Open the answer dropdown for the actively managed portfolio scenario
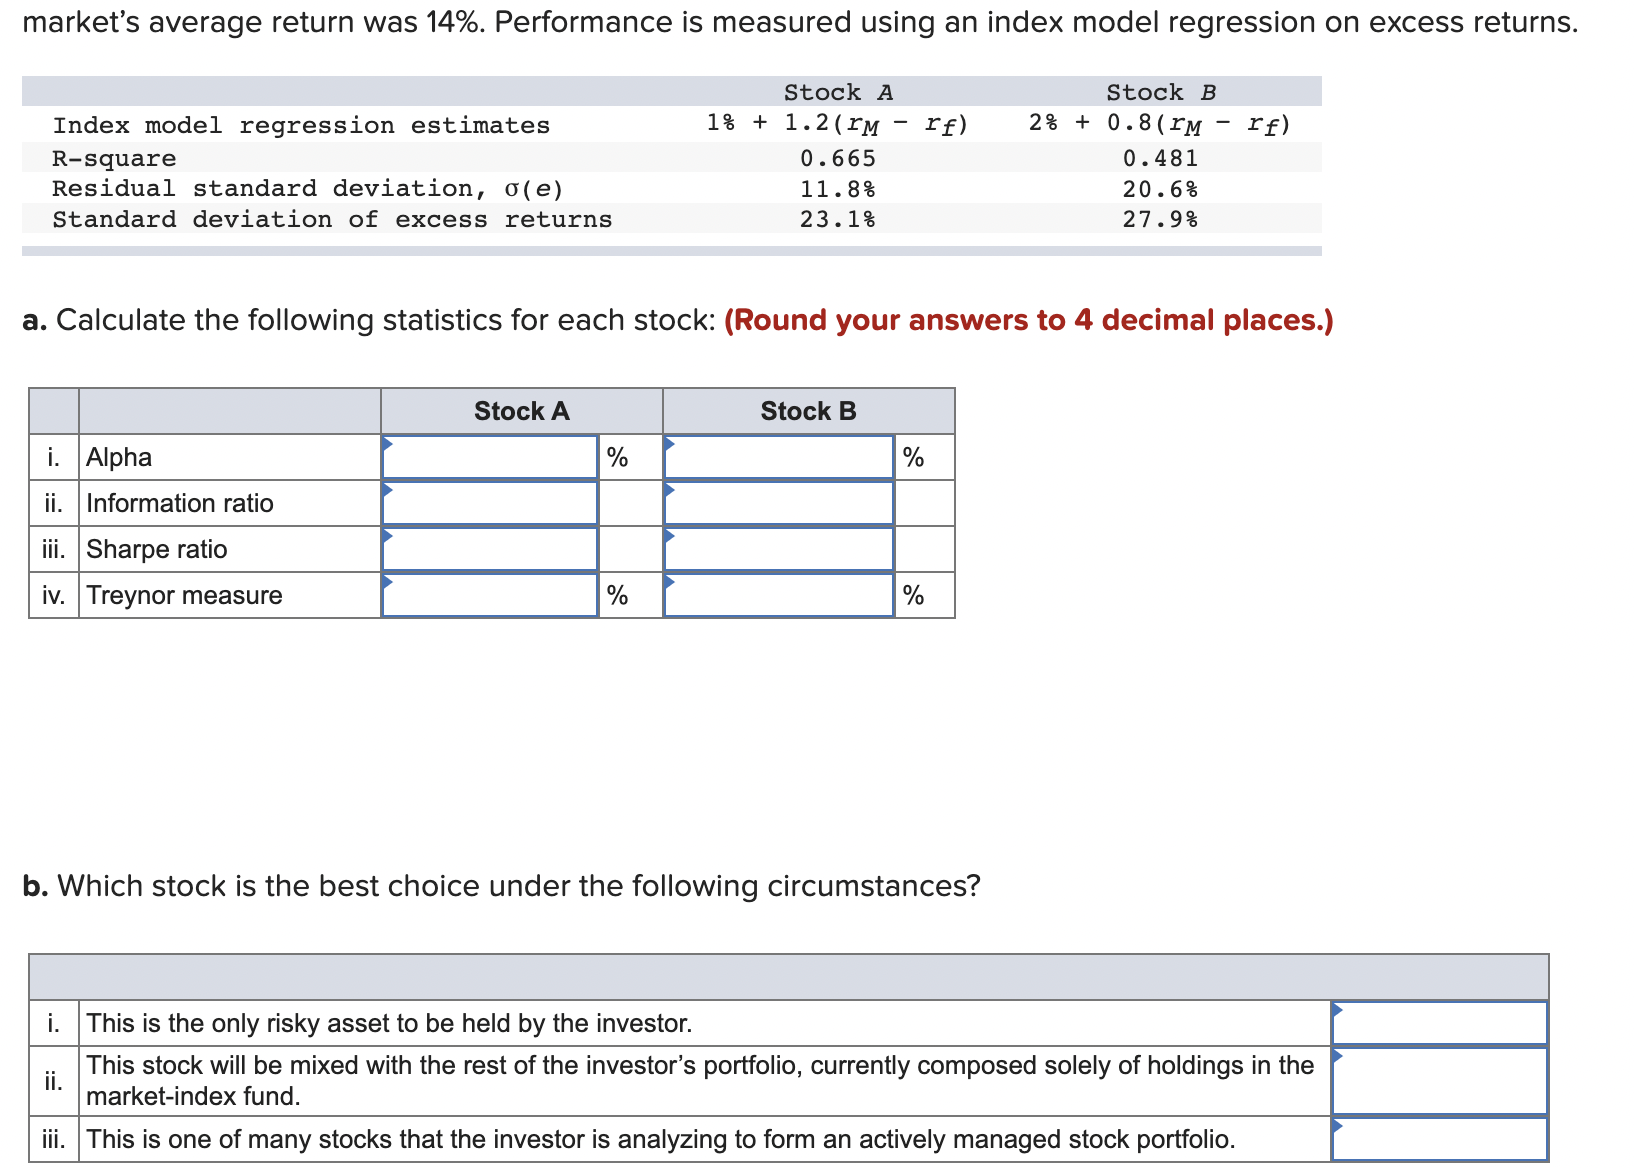This screenshot has width=1634, height=1168. tap(1440, 1138)
